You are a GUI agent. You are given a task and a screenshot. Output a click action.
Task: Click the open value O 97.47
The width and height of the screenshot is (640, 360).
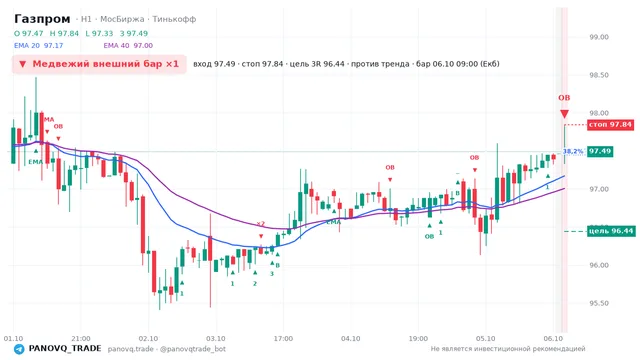point(29,33)
